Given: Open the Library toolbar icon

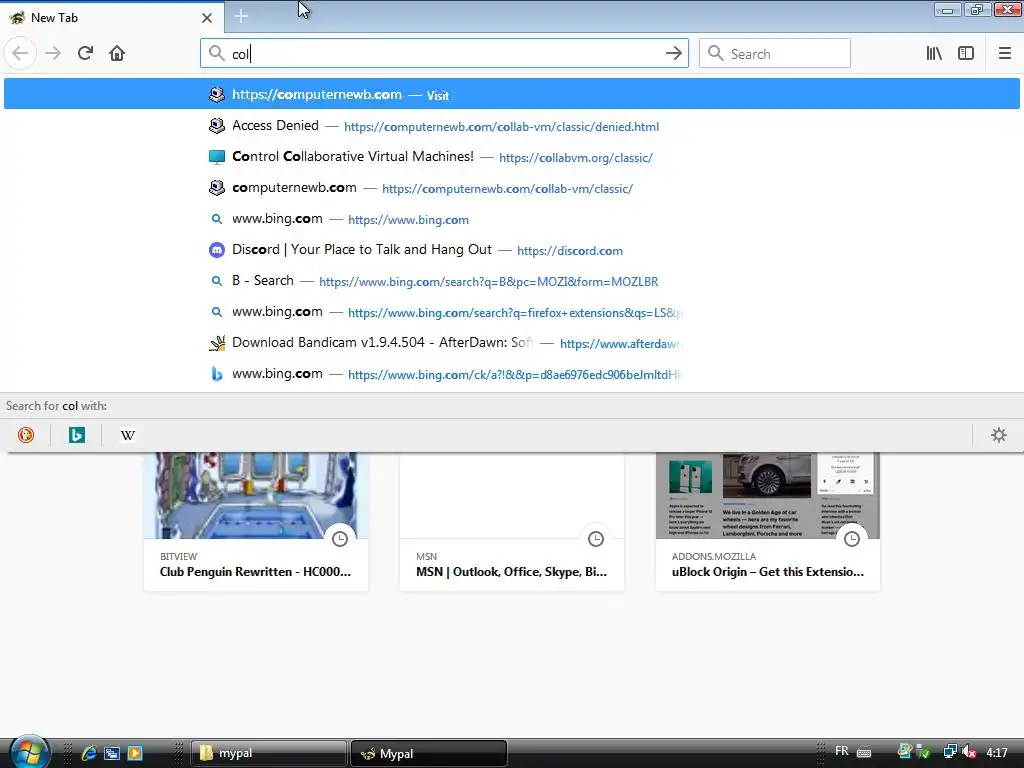Looking at the screenshot, I should coord(934,53).
